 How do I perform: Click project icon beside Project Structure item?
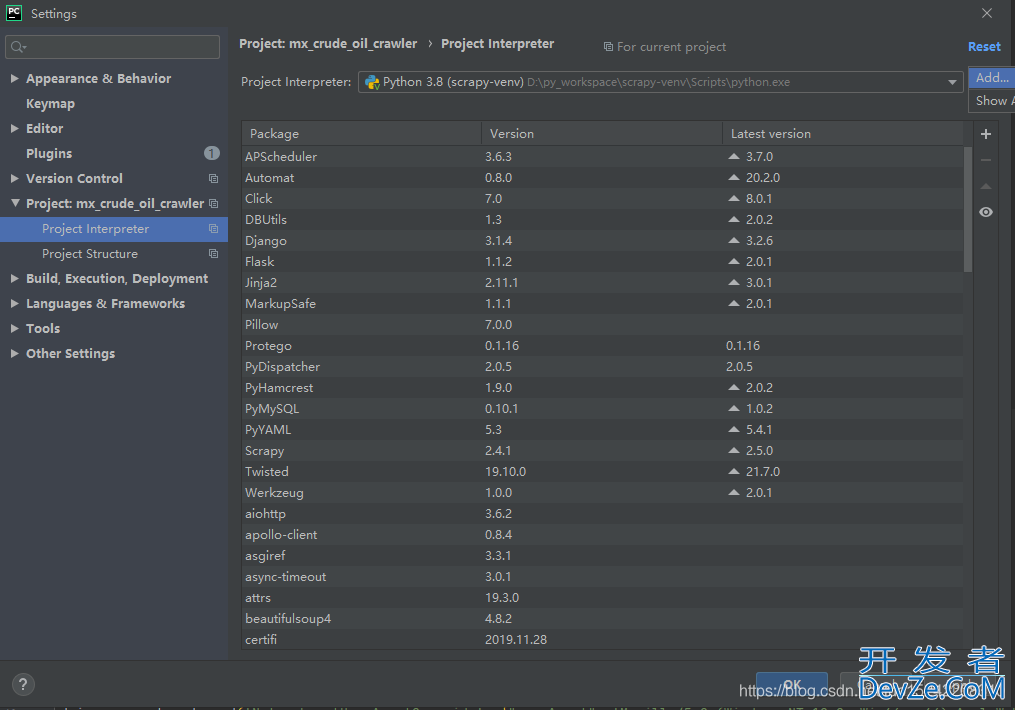[x=213, y=254]
